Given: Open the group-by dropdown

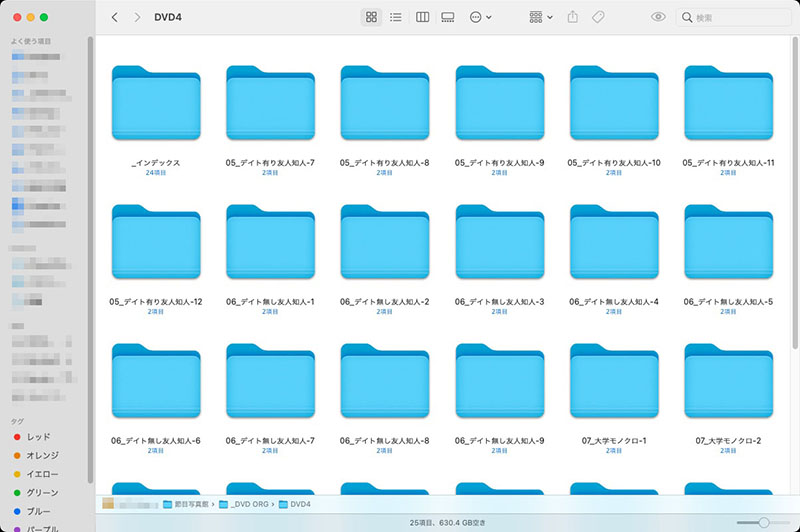Looking at the screenshot, I should tap(541, 17).
